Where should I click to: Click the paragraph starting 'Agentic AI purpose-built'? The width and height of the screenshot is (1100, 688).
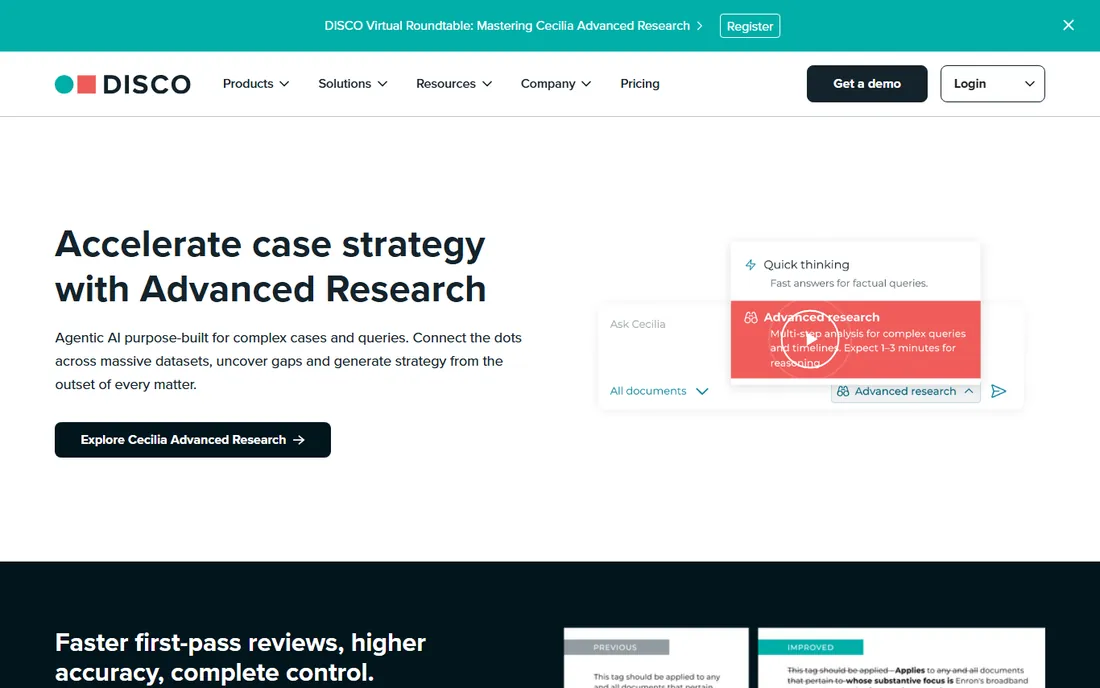pyautogui.click(x=288, y=361)
